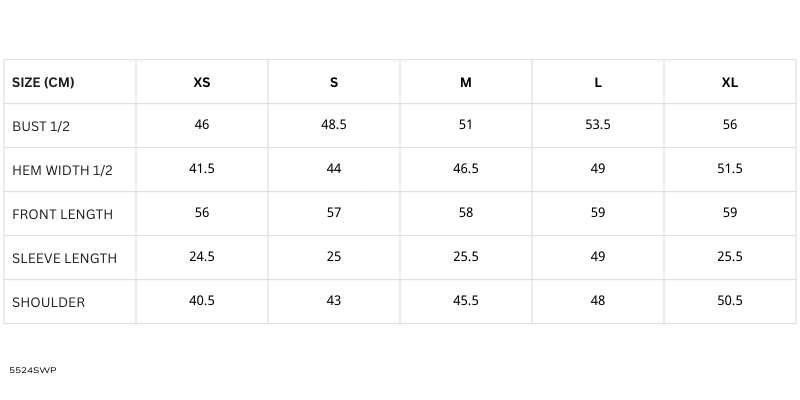
Task: Click the L bust value 53.5
Action: coord(598,125)
